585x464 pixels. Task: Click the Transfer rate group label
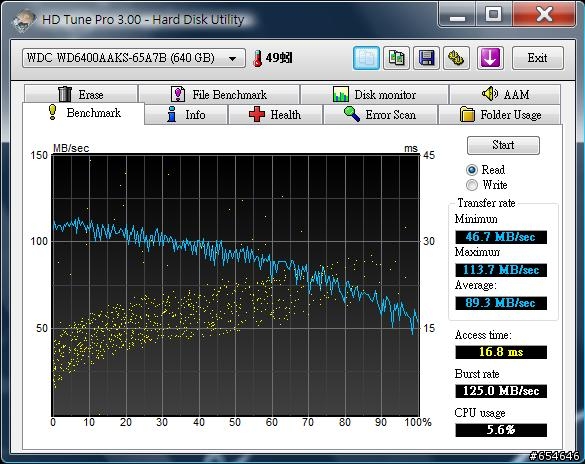tap(486, 203)
